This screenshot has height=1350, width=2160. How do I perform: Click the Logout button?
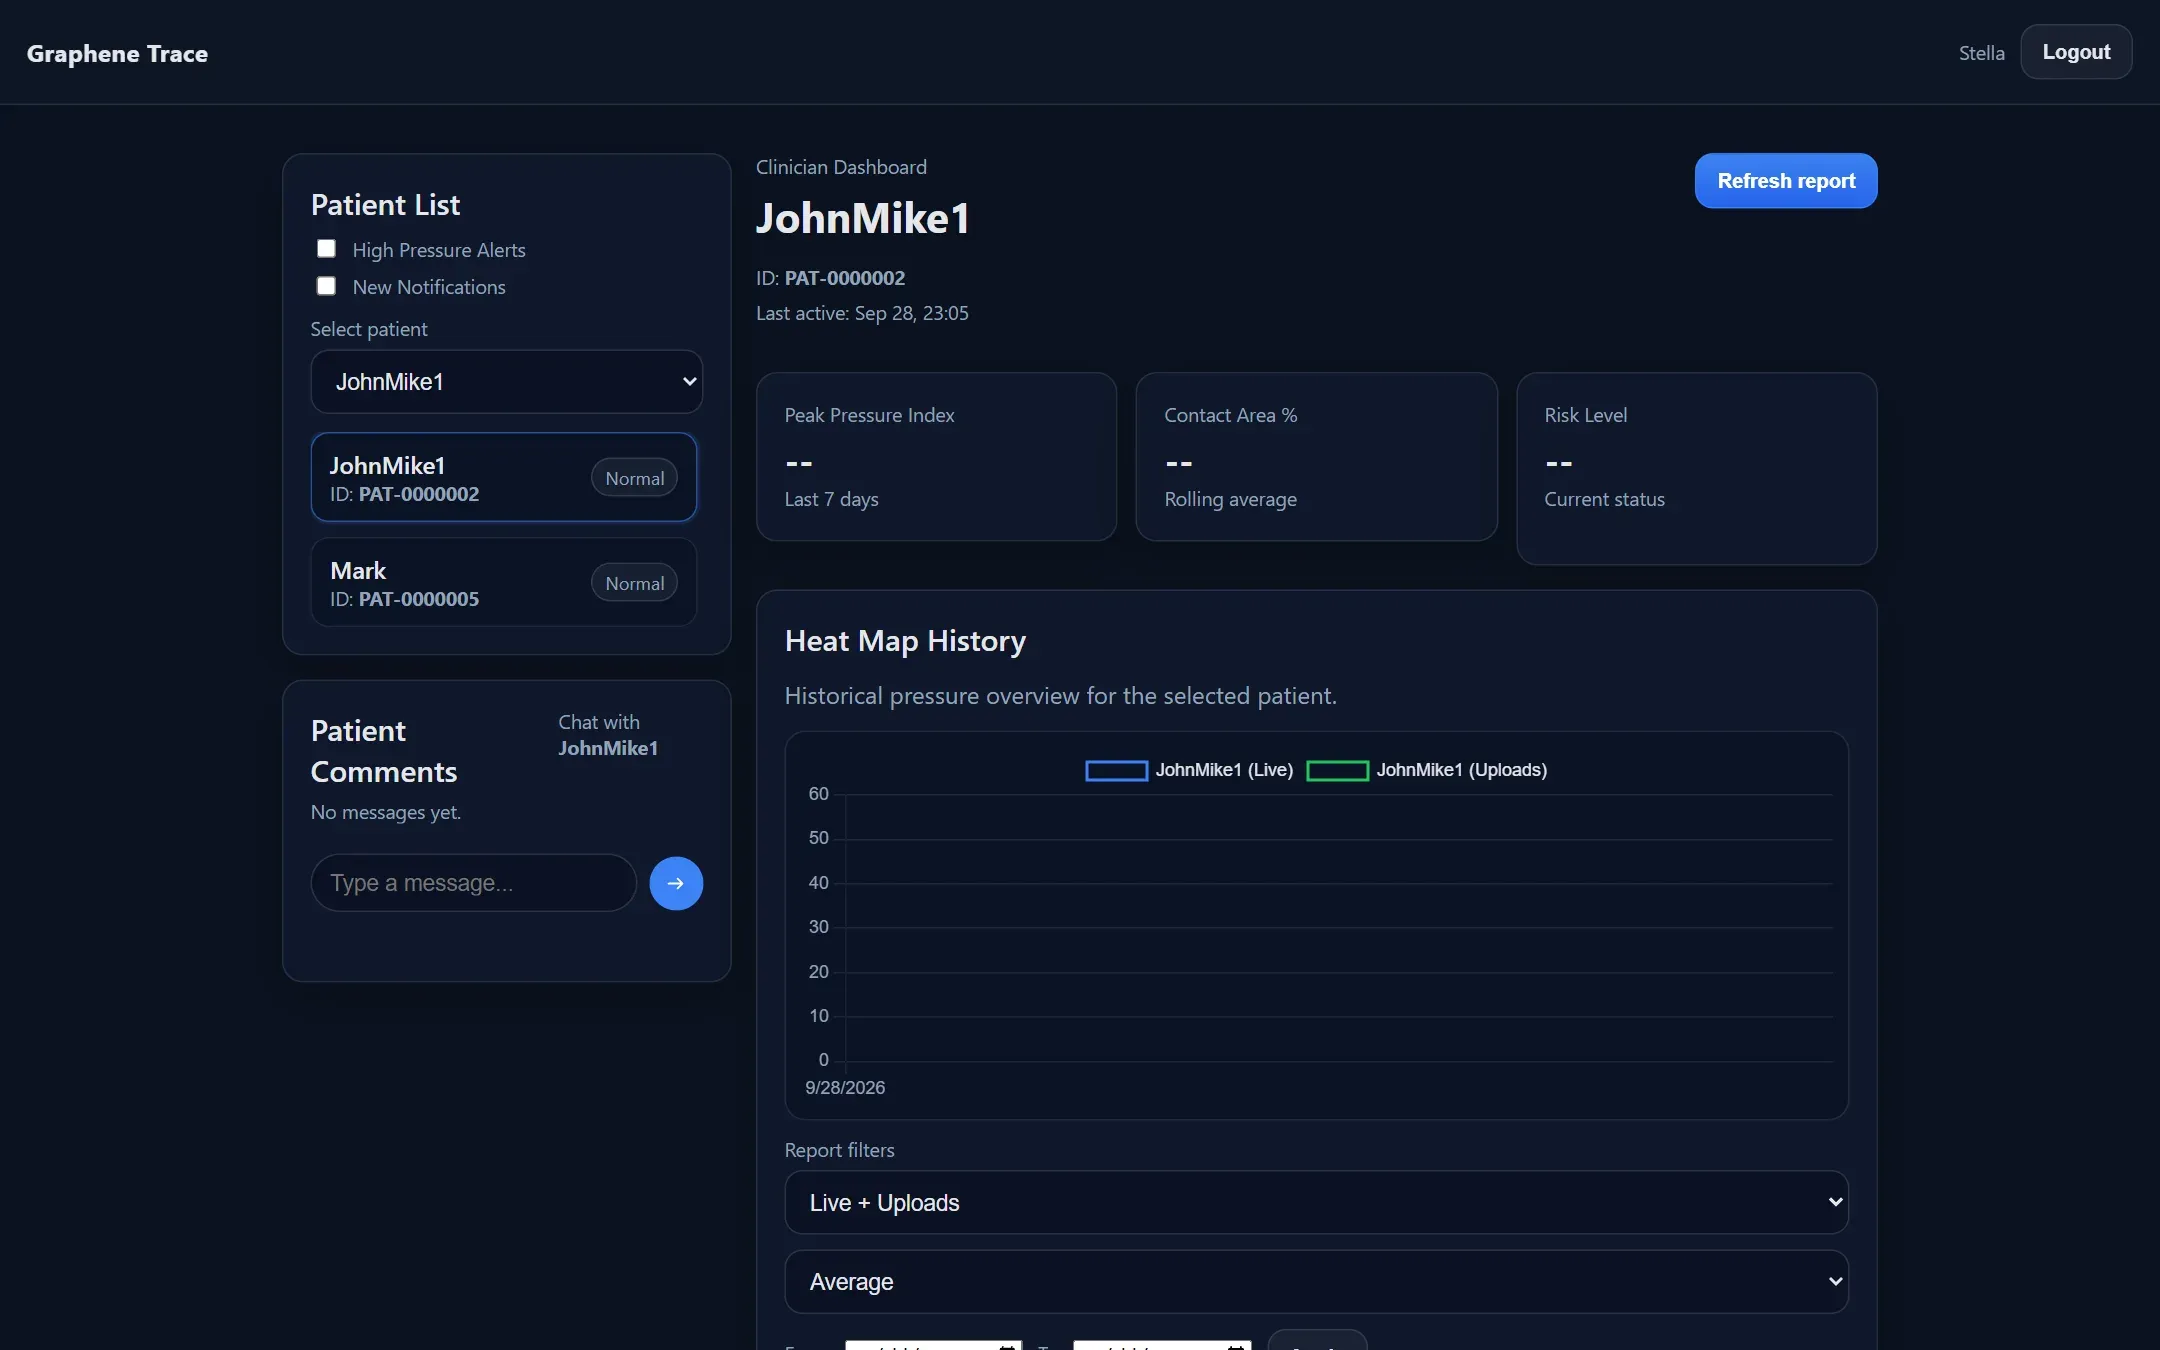(2076, 52)
